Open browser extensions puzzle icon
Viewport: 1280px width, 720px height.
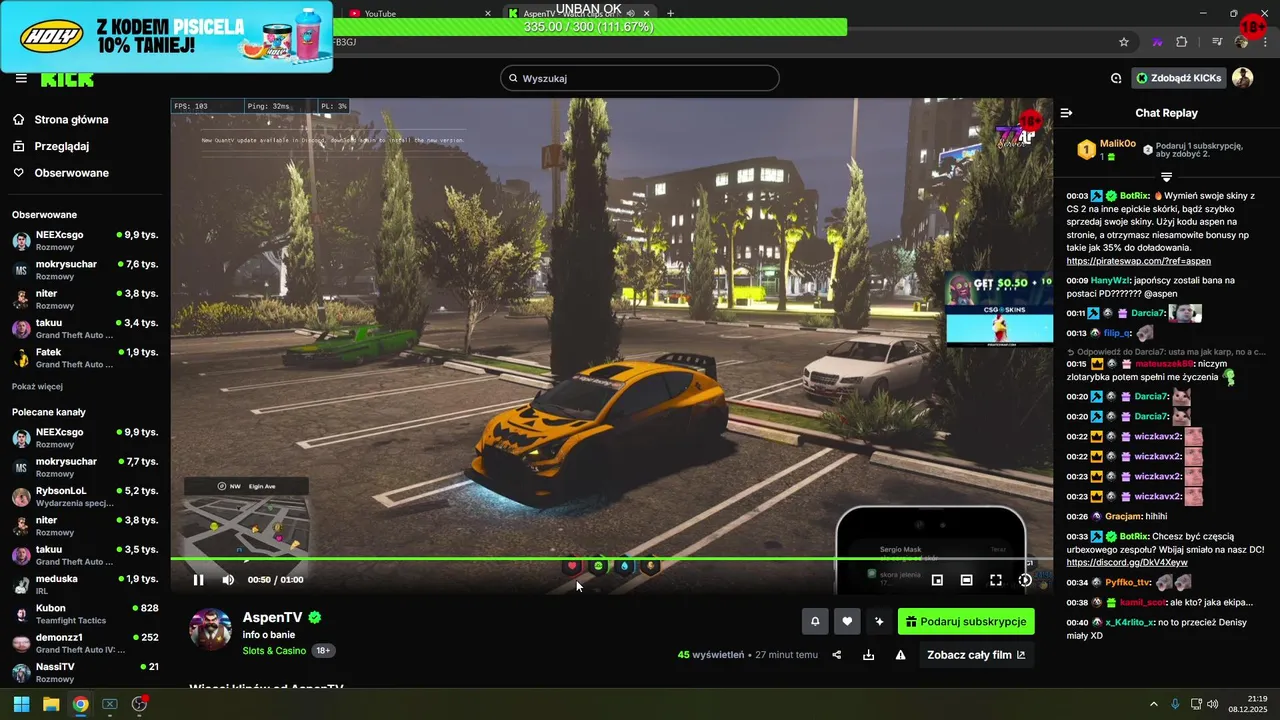click(x=1182, y=42)
